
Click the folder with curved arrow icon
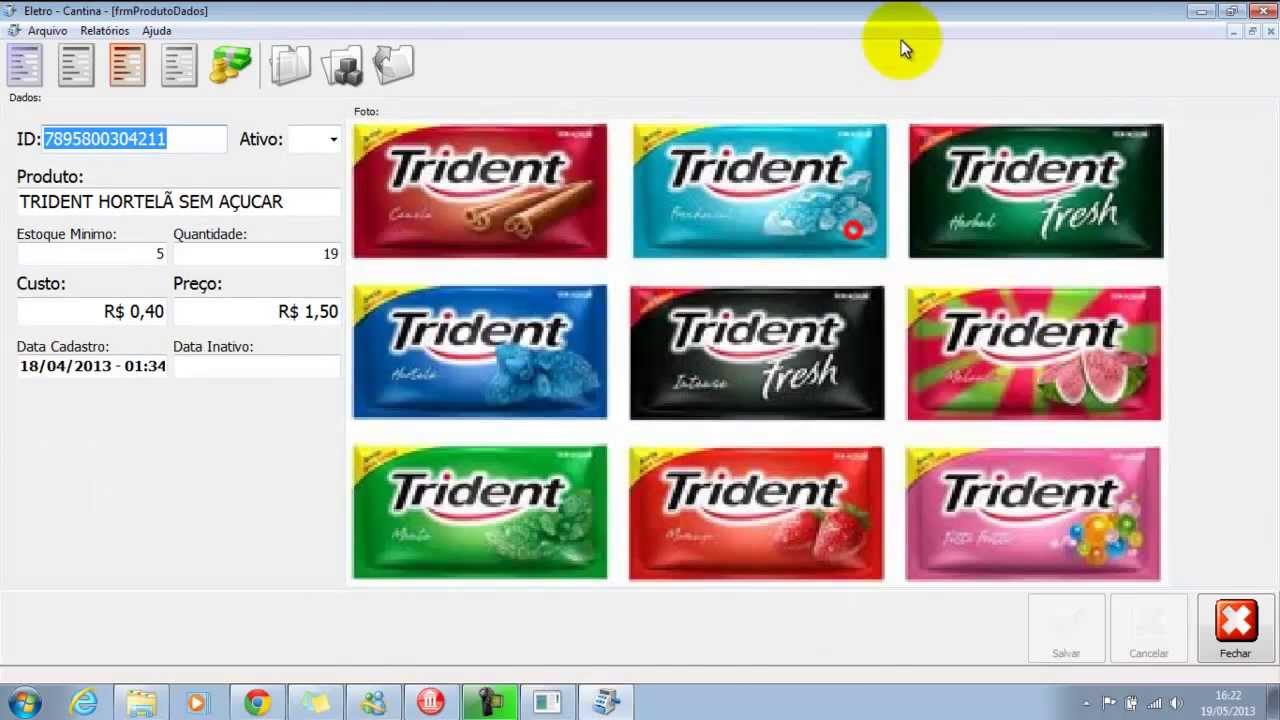coord(393,65)
